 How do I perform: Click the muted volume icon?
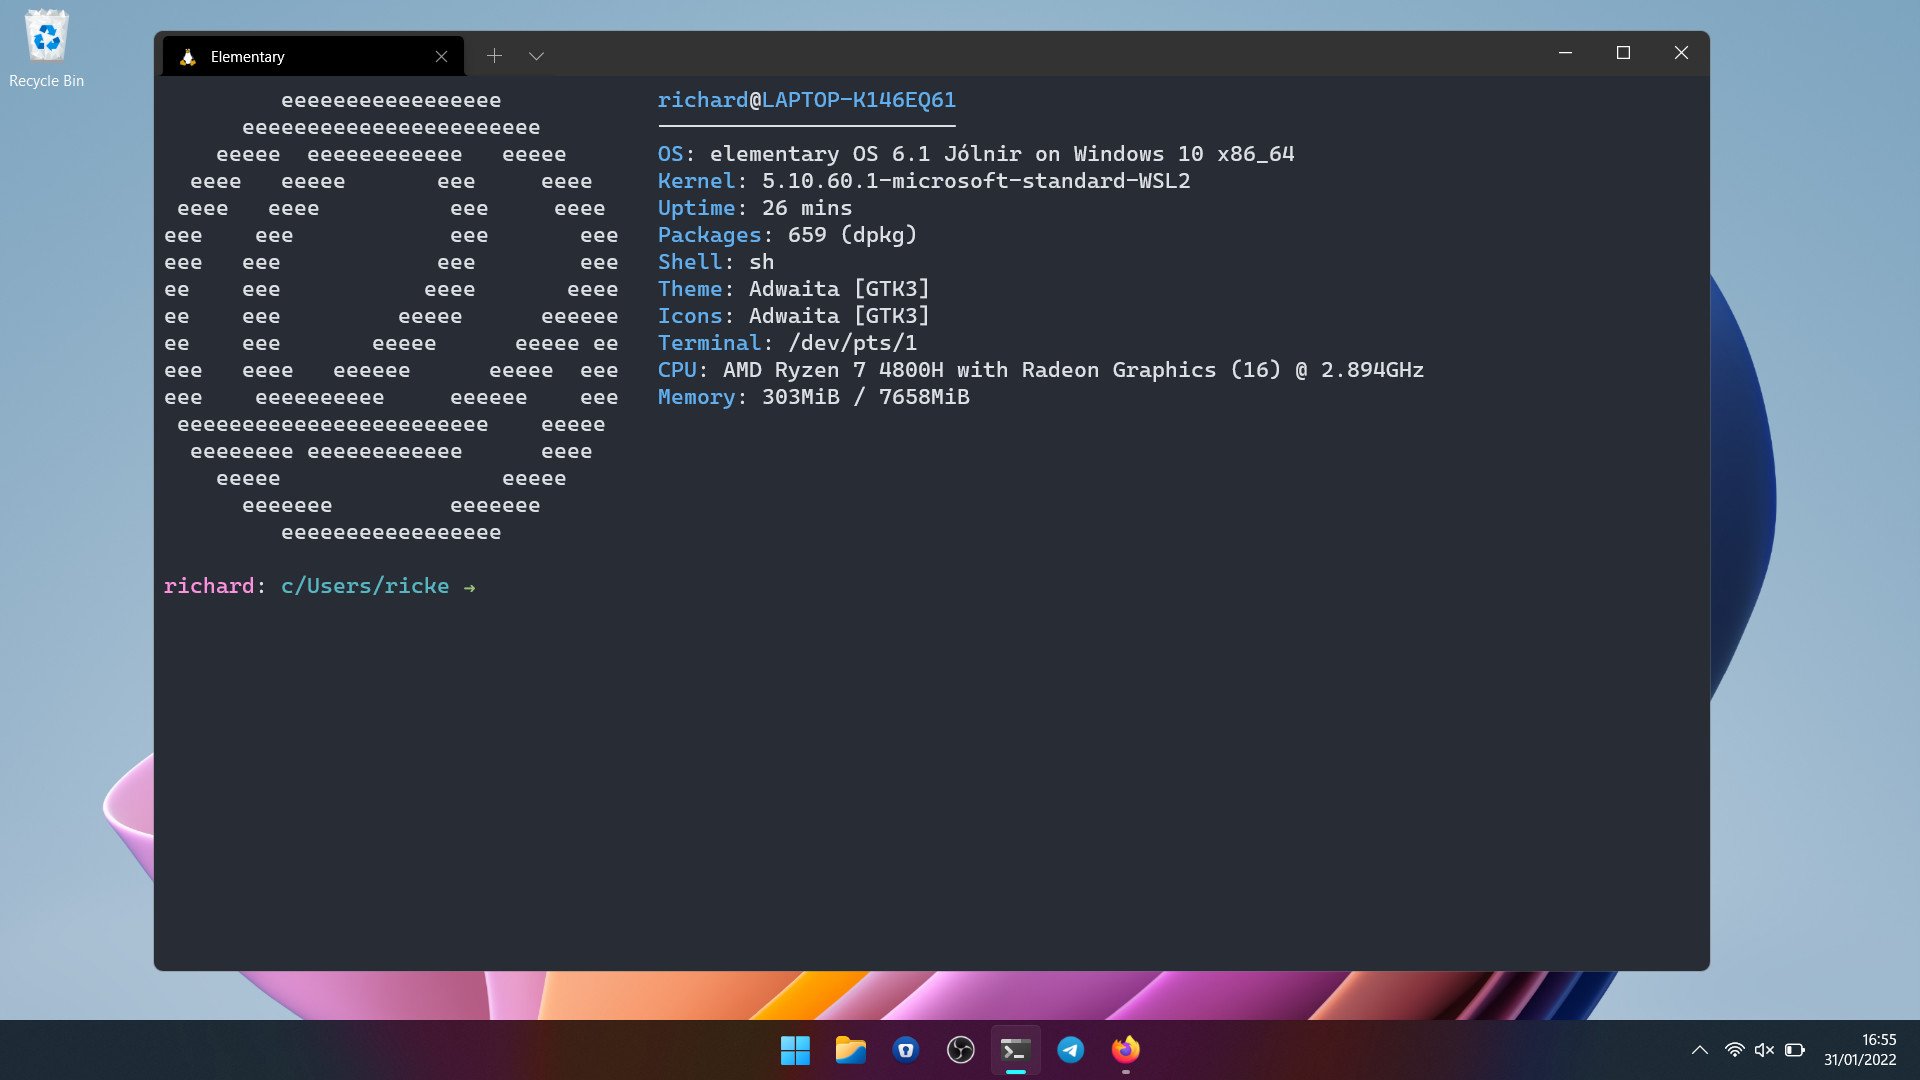(1764, 1050)
